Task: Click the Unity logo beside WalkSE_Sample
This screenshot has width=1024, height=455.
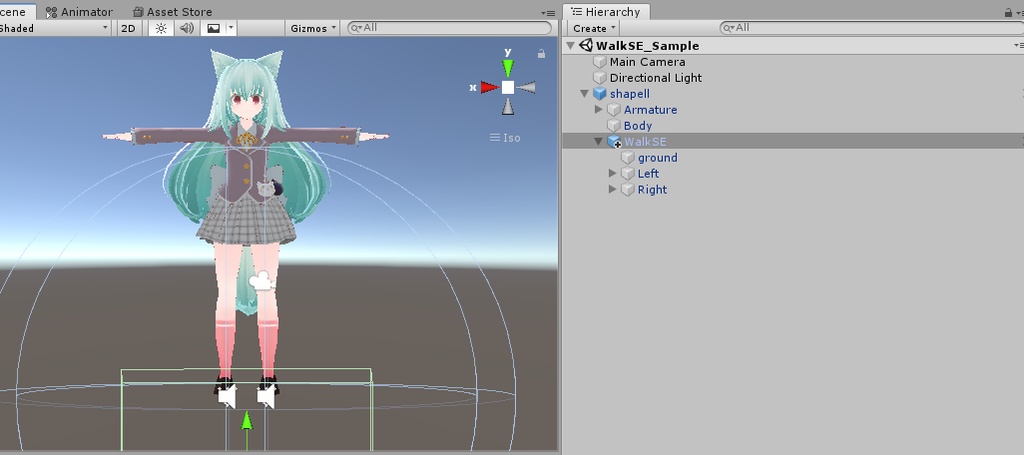Action: click(586, 45)
